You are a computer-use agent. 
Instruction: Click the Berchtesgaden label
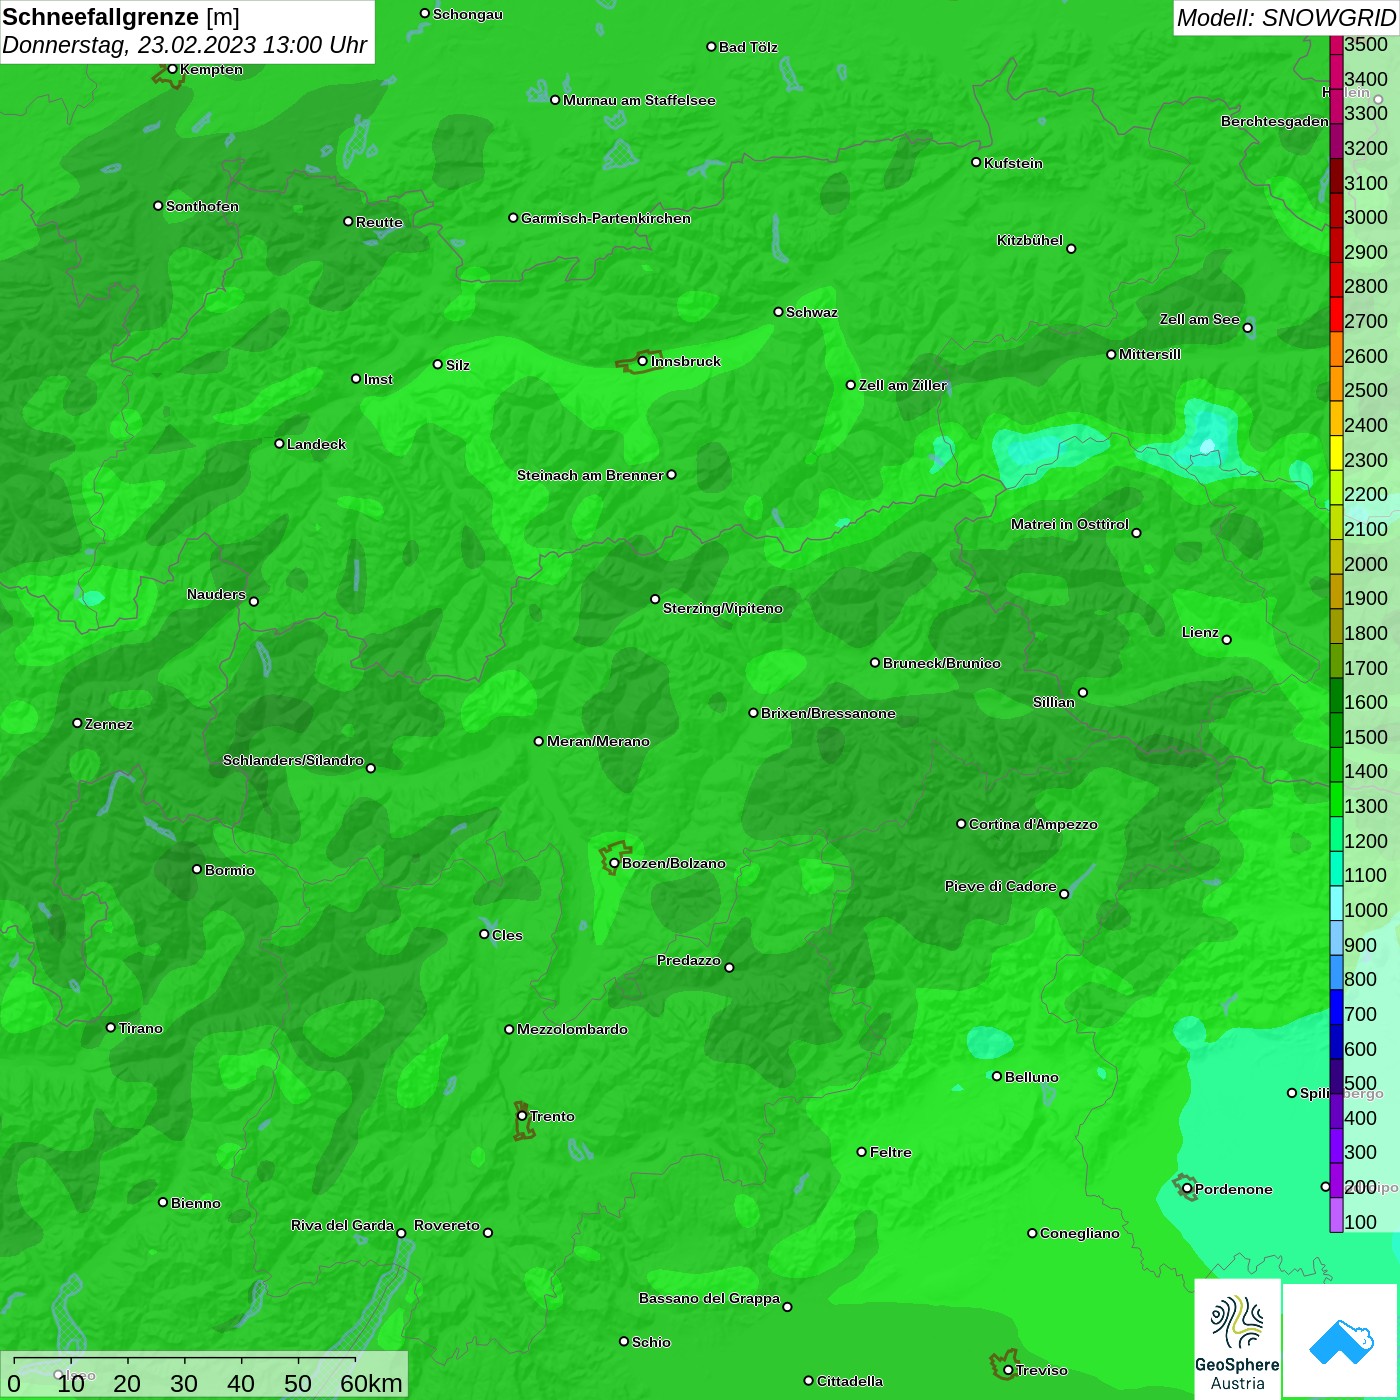click(x=1275, y=121)
